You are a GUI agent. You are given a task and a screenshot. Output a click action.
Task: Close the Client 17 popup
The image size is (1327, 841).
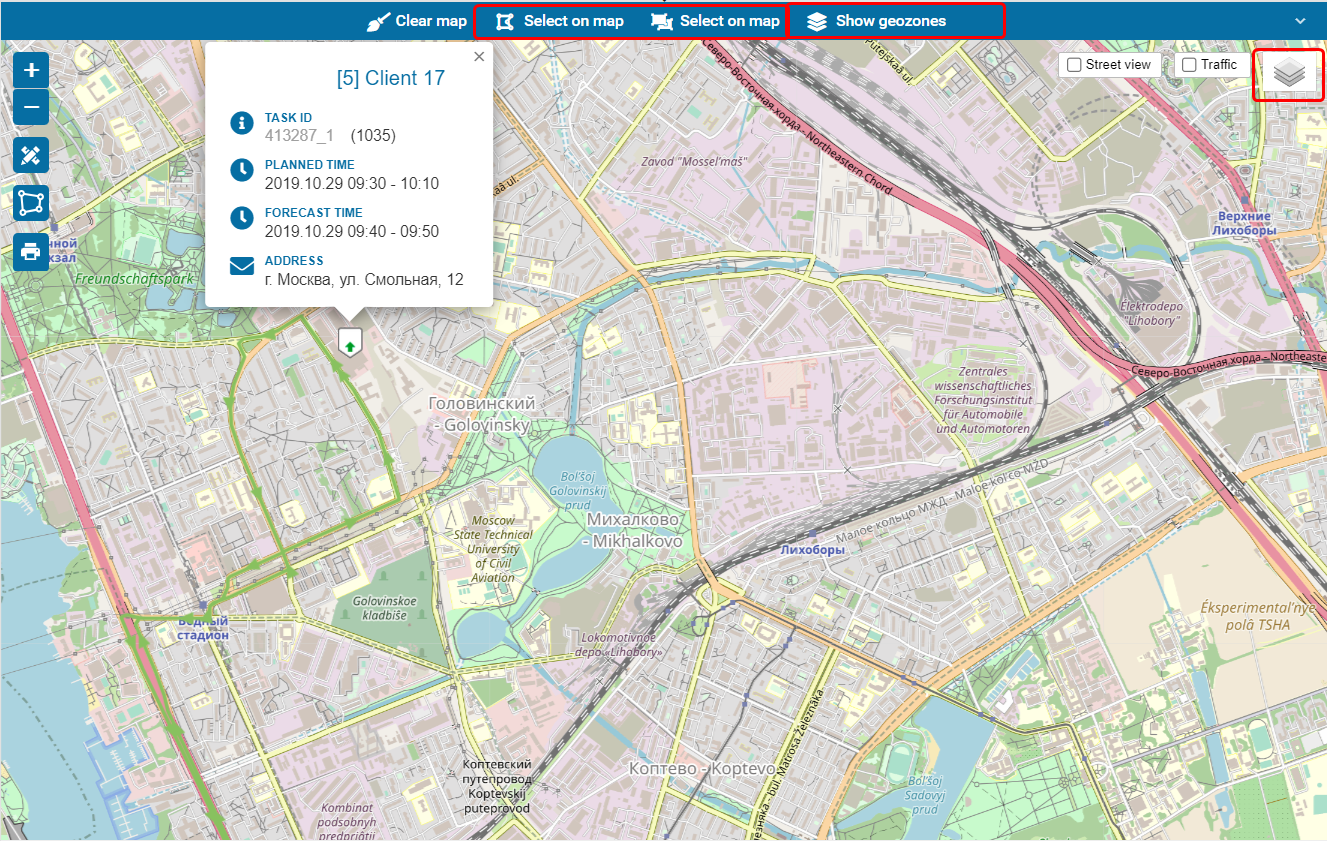(479, 57)
